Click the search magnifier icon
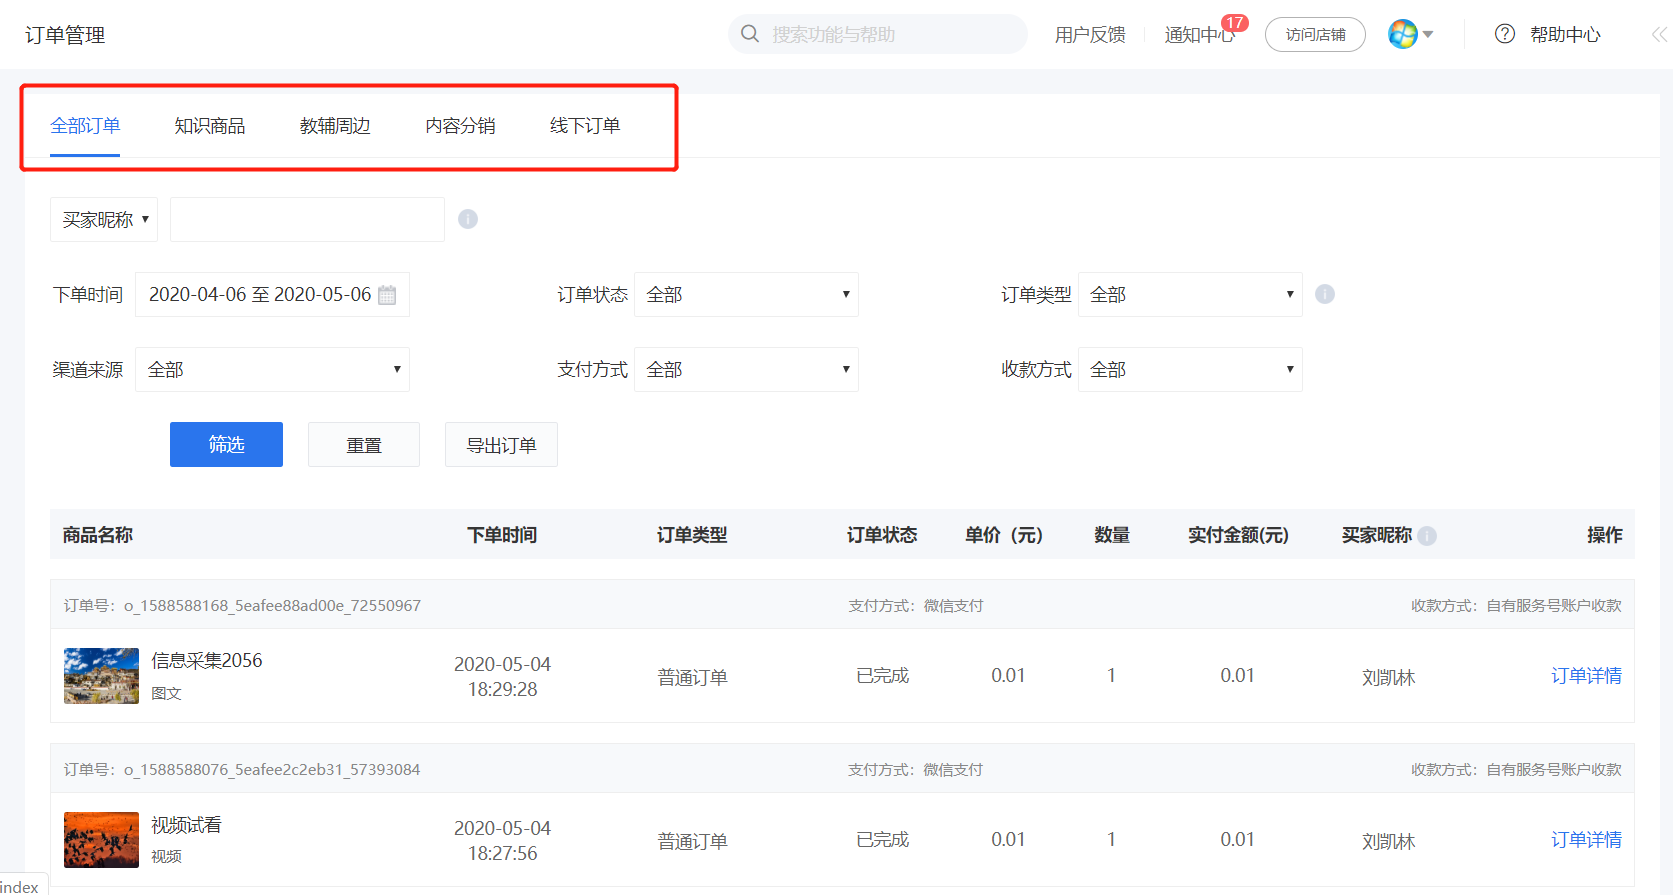The image size is (1673, 895). [750, 34]
